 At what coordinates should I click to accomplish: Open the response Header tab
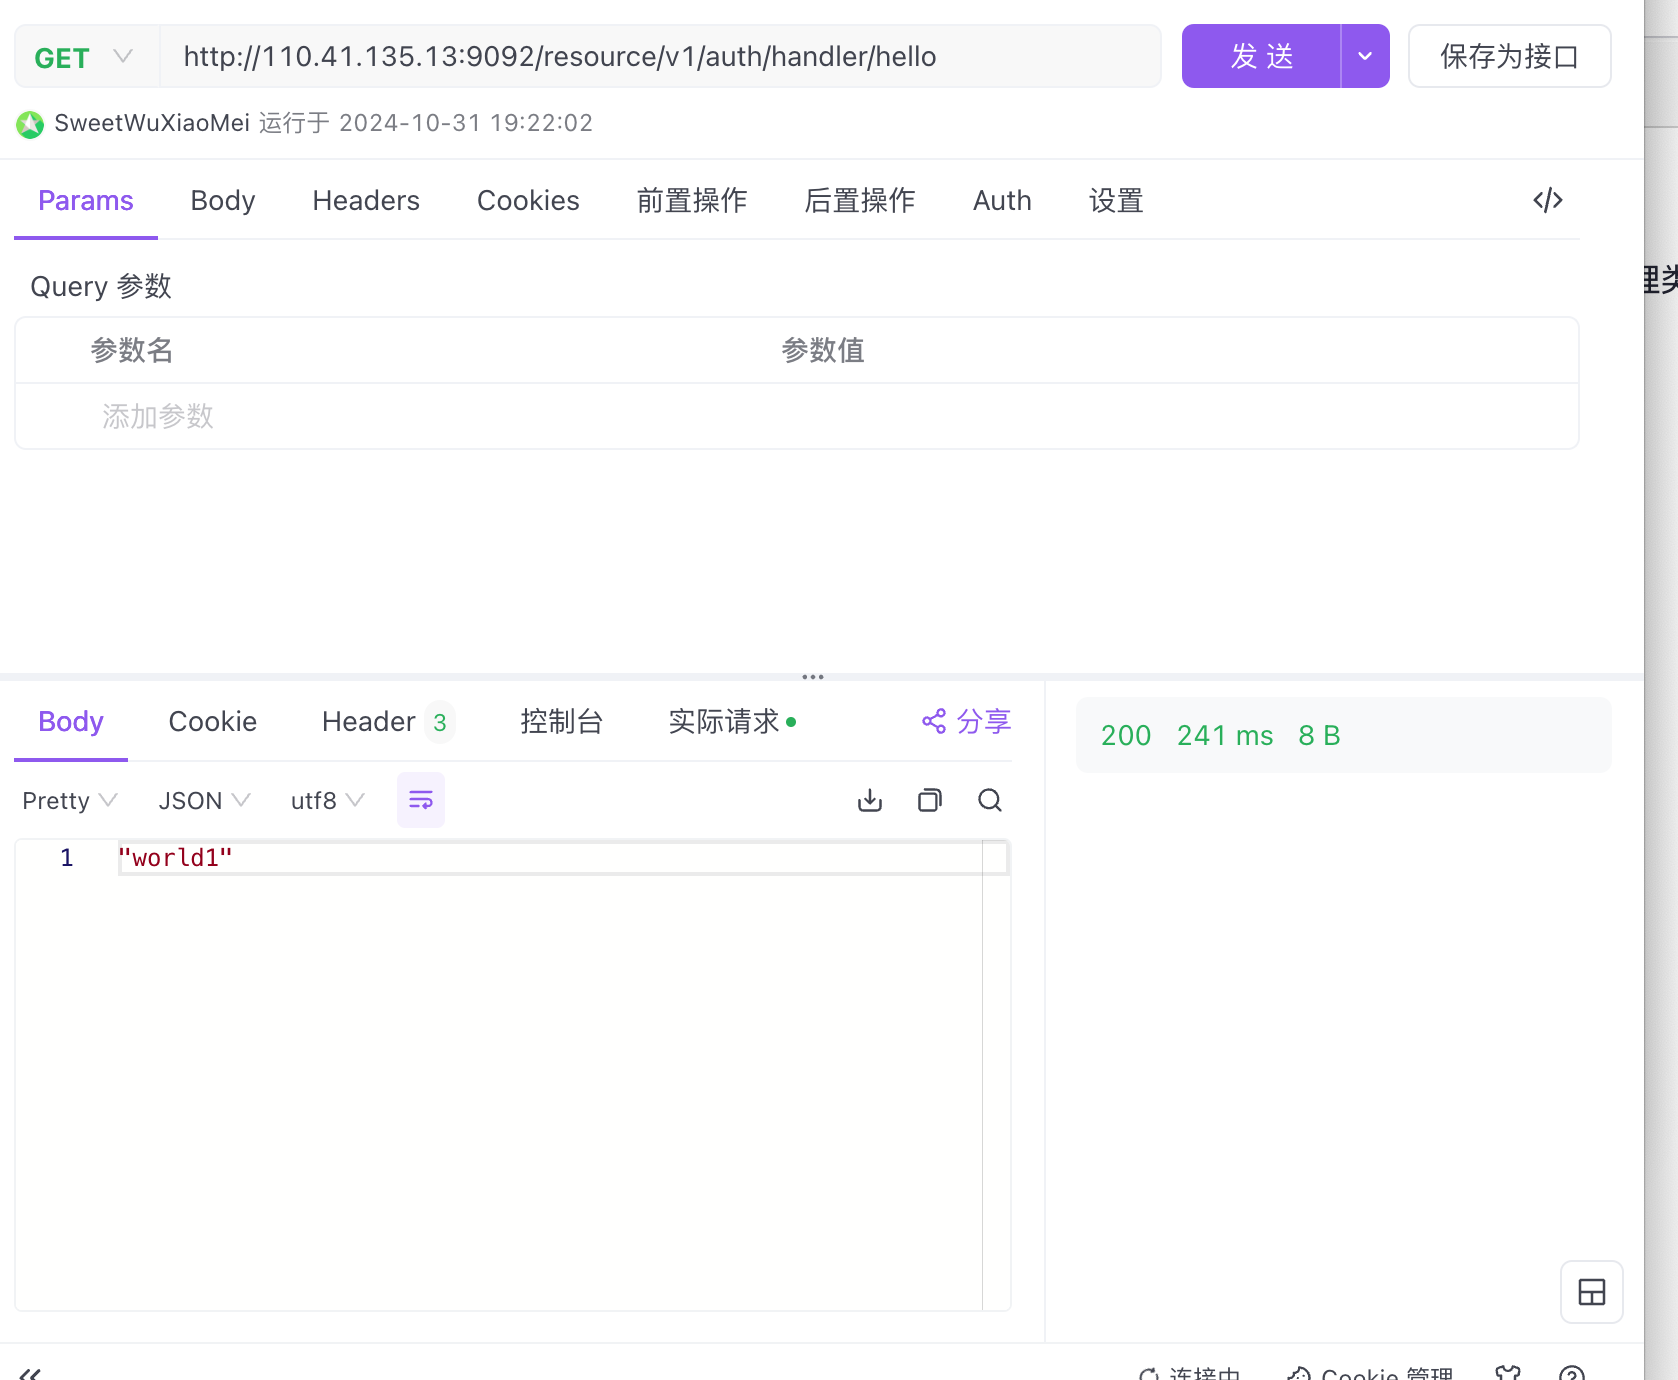[388, 722]
